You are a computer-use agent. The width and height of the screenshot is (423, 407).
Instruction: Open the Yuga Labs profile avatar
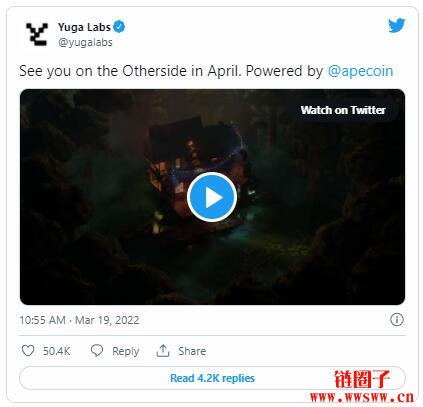pos(37,34)
